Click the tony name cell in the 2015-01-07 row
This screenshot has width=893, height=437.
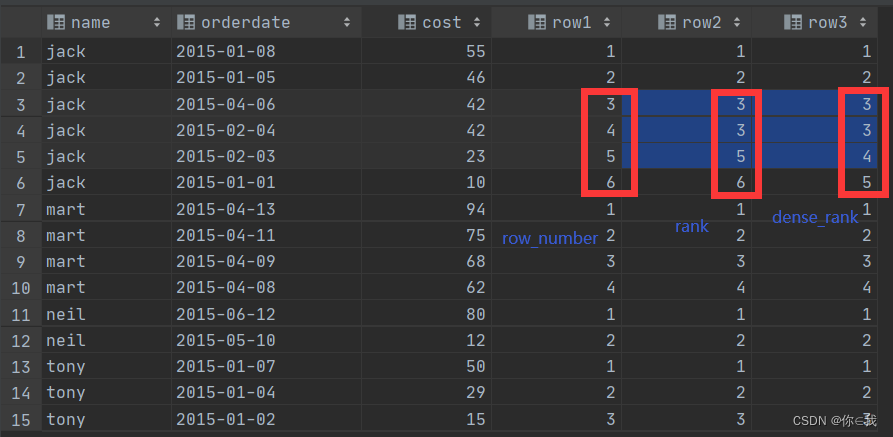point(106,366)
